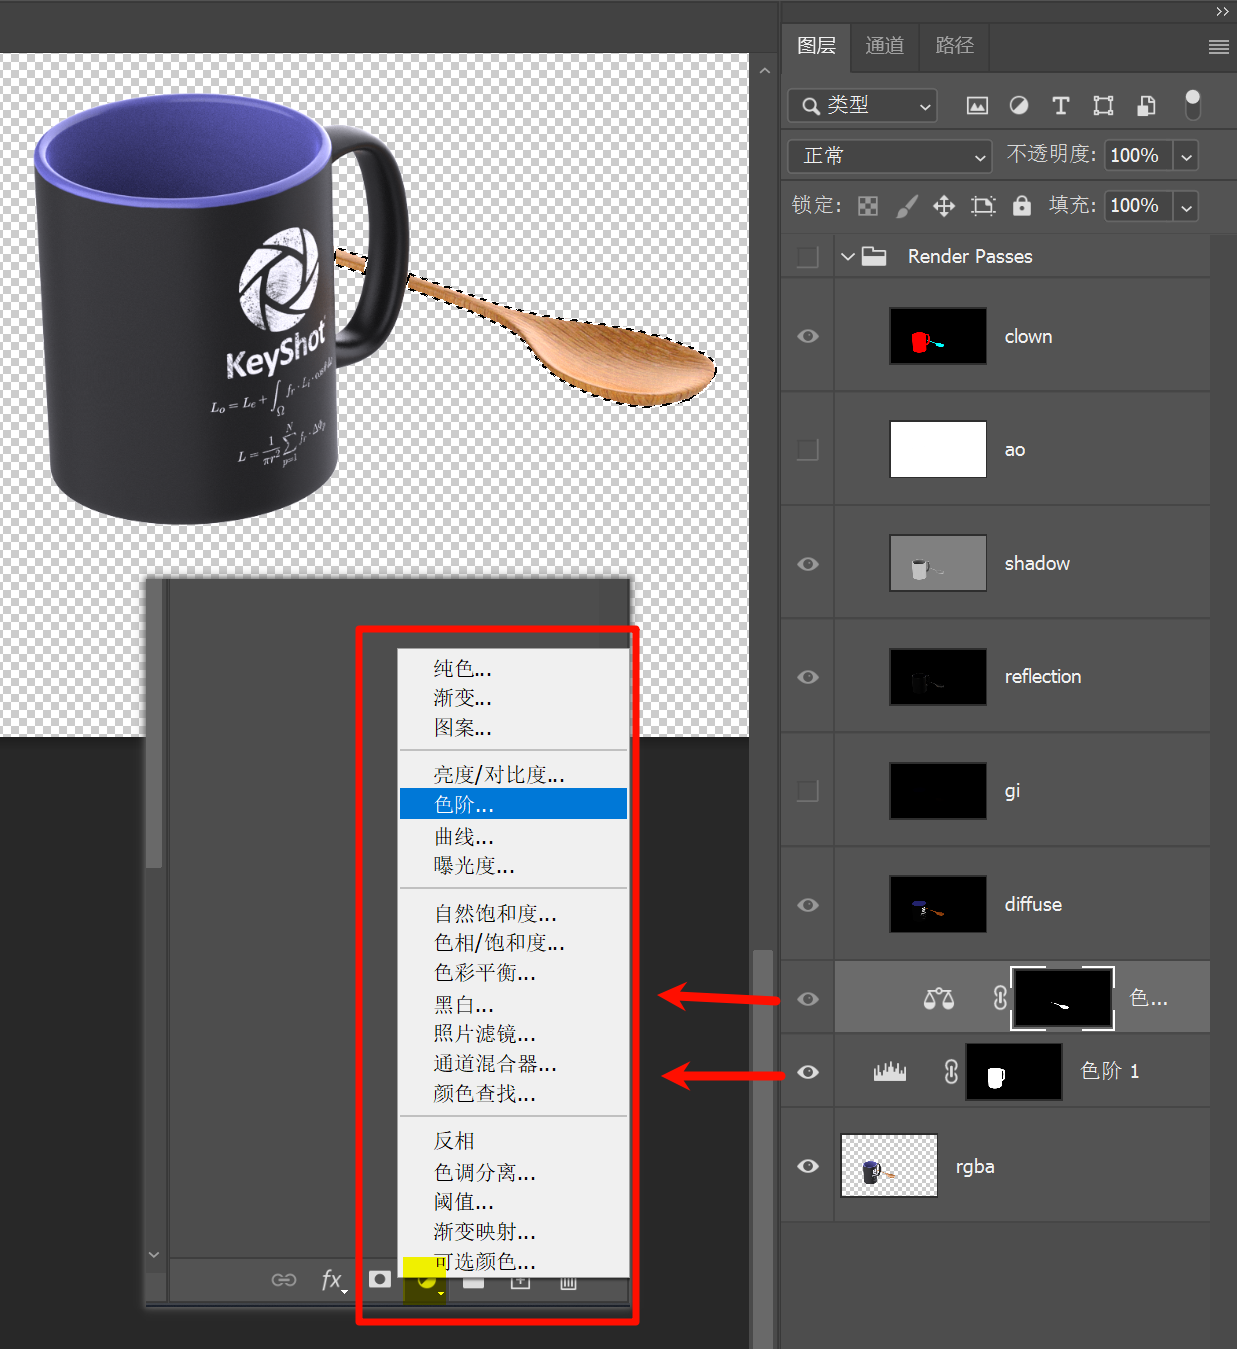Screen dimensions: 1237x1349
Task: Toggle visibility of Render Passes group
Action: click(807, 257)
